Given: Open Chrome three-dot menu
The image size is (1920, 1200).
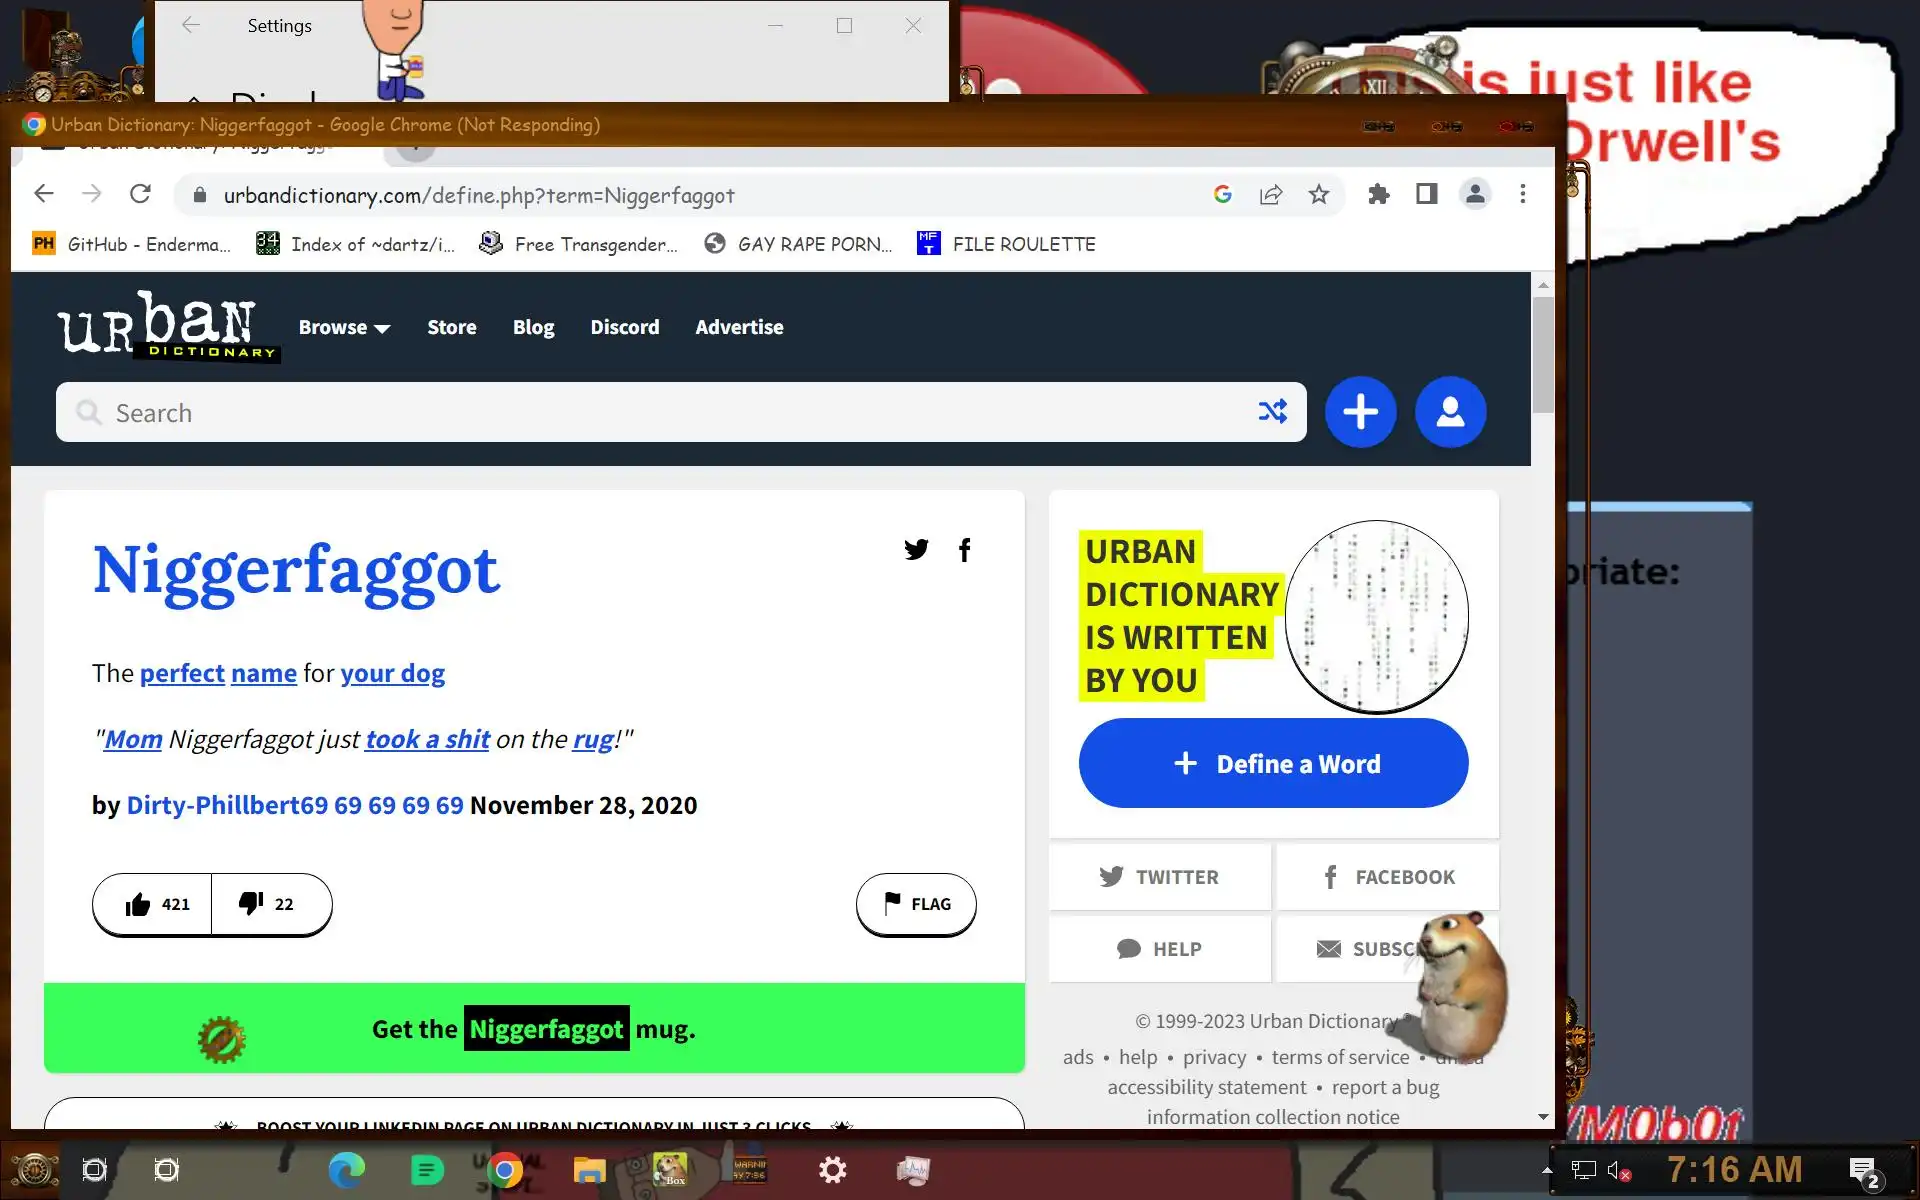Looking at the screenshot, I should coord(1522,194).
